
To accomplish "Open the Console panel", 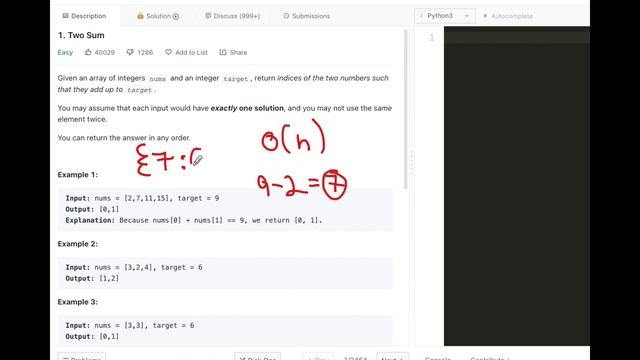I will [438, 357].
